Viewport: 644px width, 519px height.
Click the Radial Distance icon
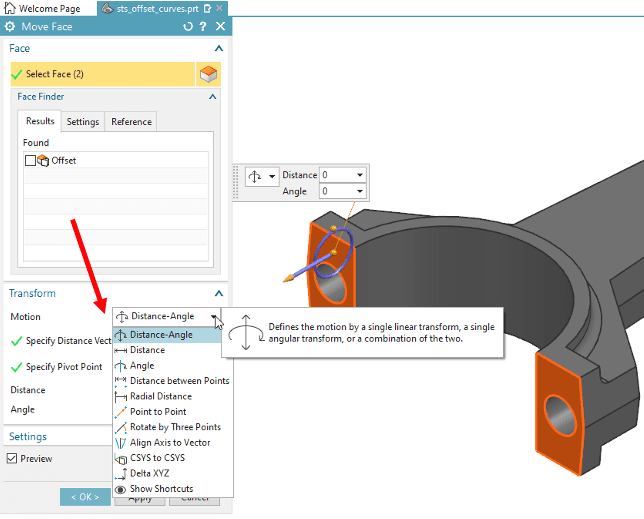121,397
